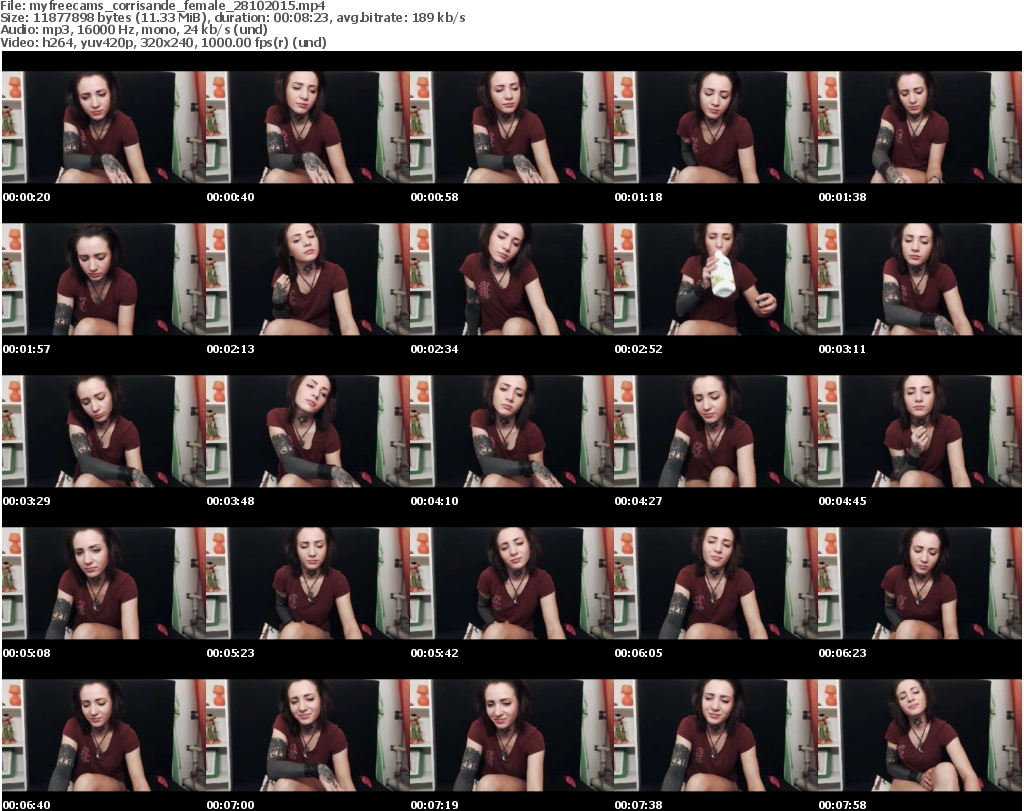Select the frame thumbnail at 00:05:42
Image resolution: width=1024 pixels, height=811 pixels.
(512, 584)
